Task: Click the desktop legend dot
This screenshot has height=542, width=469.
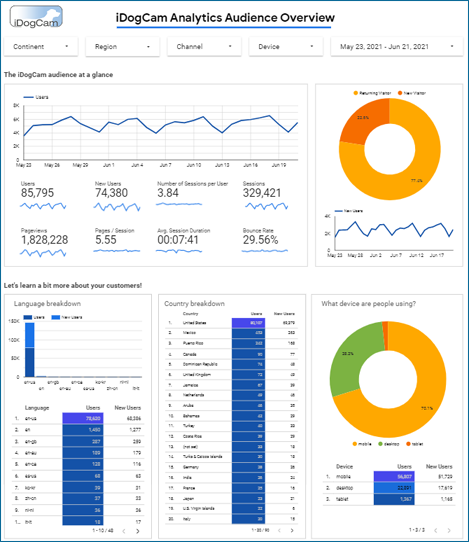Action: [x=380, y=444]
